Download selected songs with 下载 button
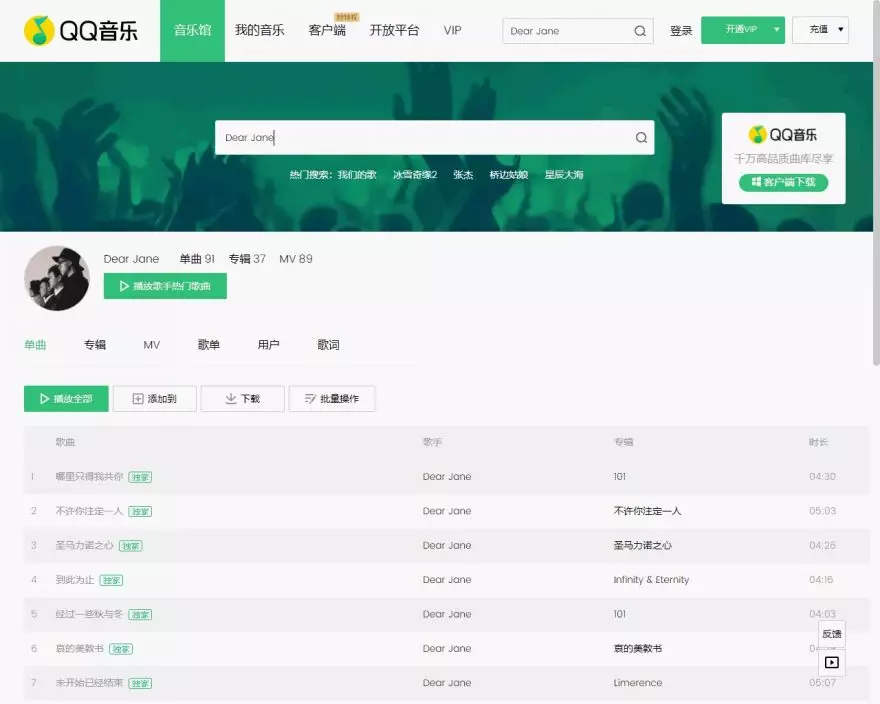This screenshot has width=880, height=704. (x=242, y=399)
